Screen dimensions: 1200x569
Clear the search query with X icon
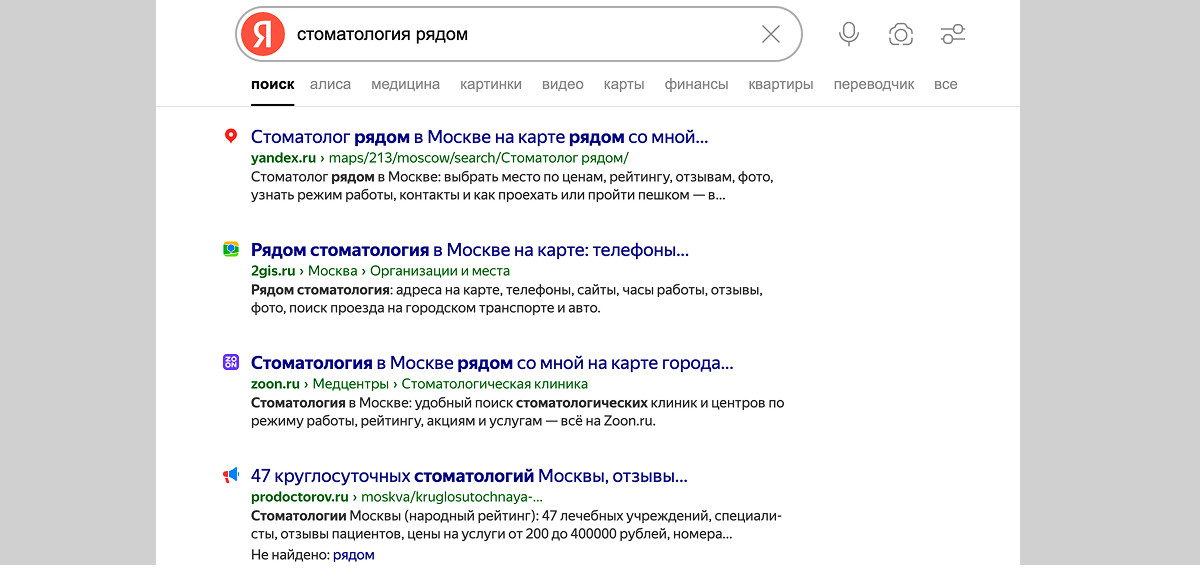tap(771, 35)
